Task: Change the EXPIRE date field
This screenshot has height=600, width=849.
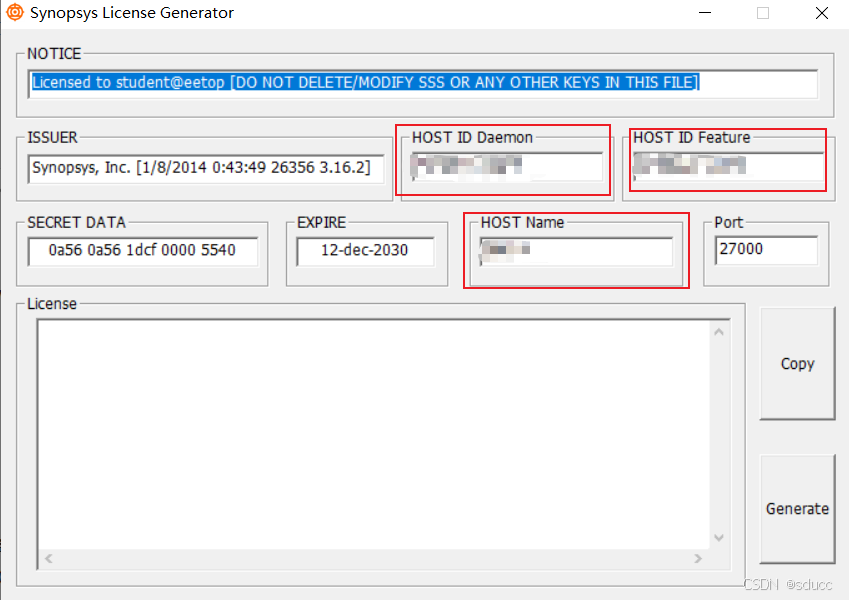Action: pyautogui.click(x=365, y=251)
